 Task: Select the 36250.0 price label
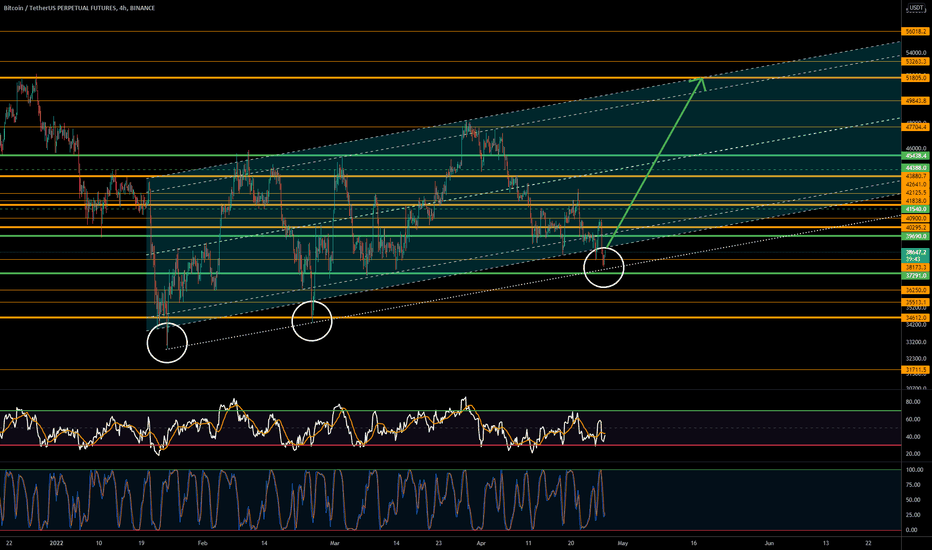[916, 290]
